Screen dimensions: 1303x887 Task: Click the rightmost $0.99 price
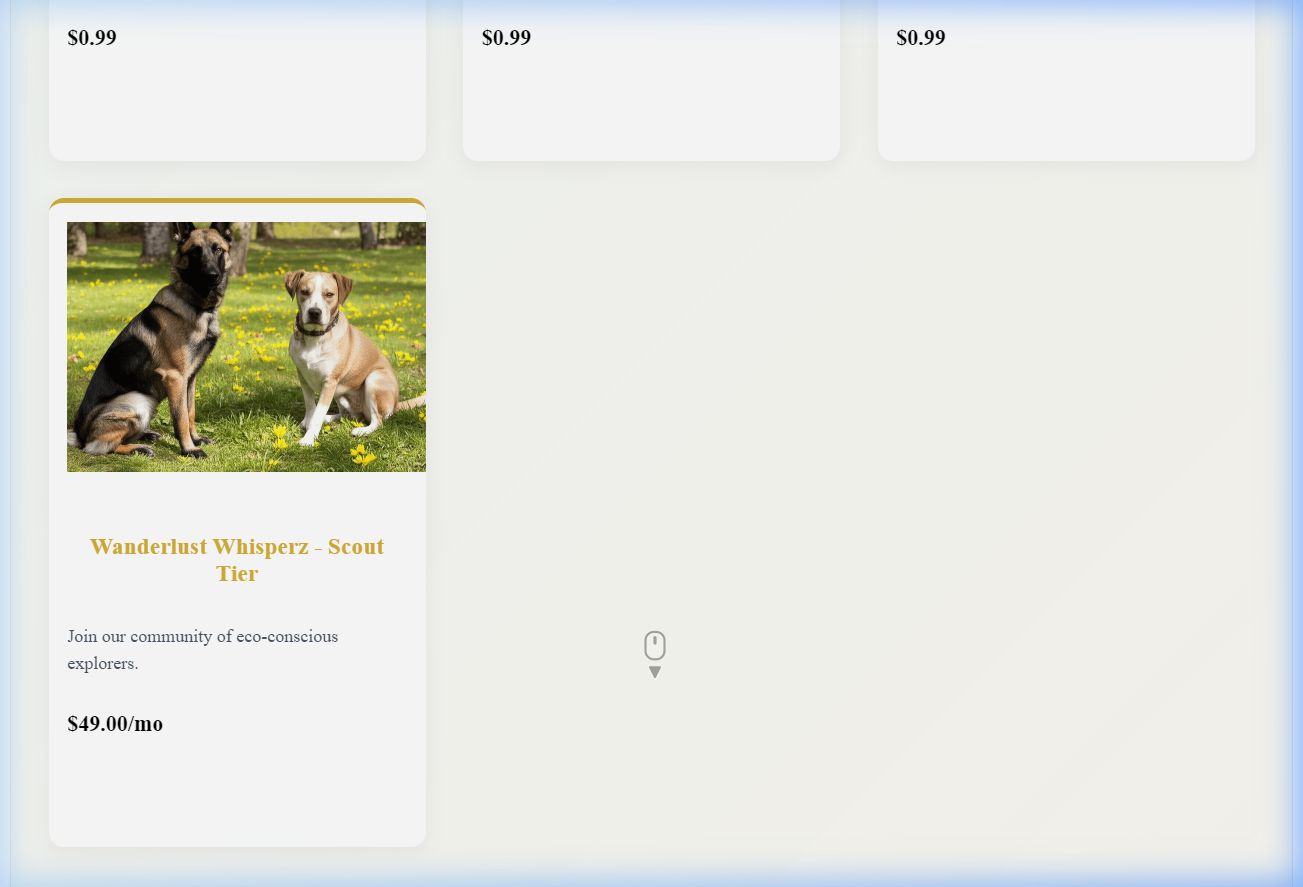(920, 38)
